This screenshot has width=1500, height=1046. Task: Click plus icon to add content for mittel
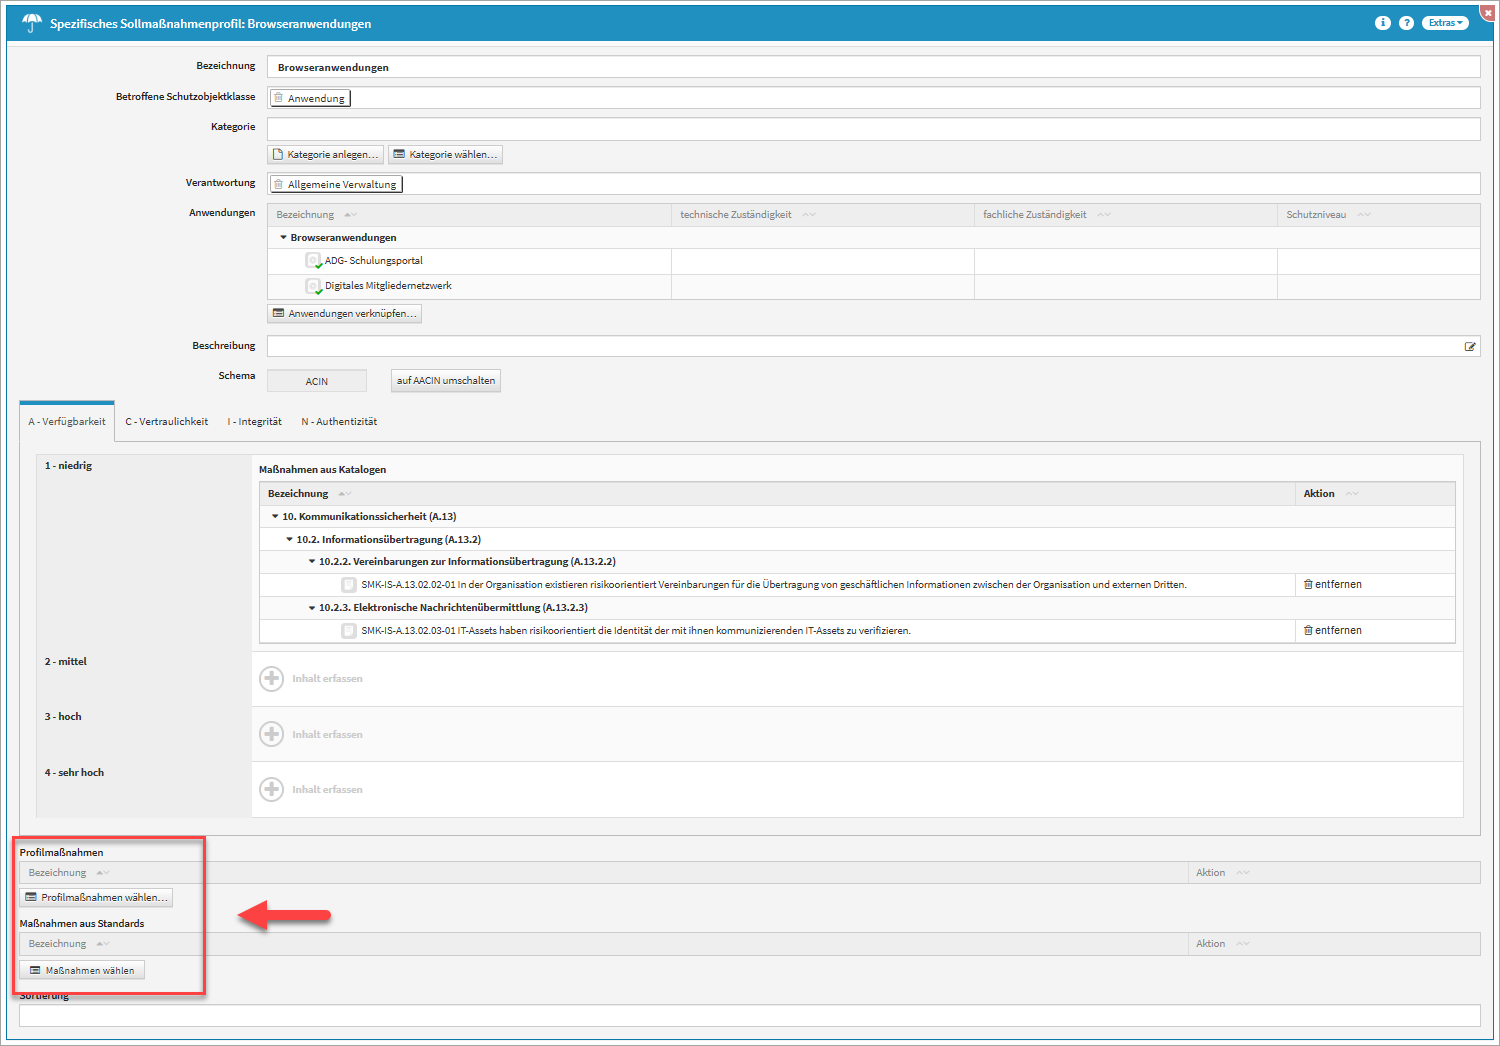coord(272,679)
